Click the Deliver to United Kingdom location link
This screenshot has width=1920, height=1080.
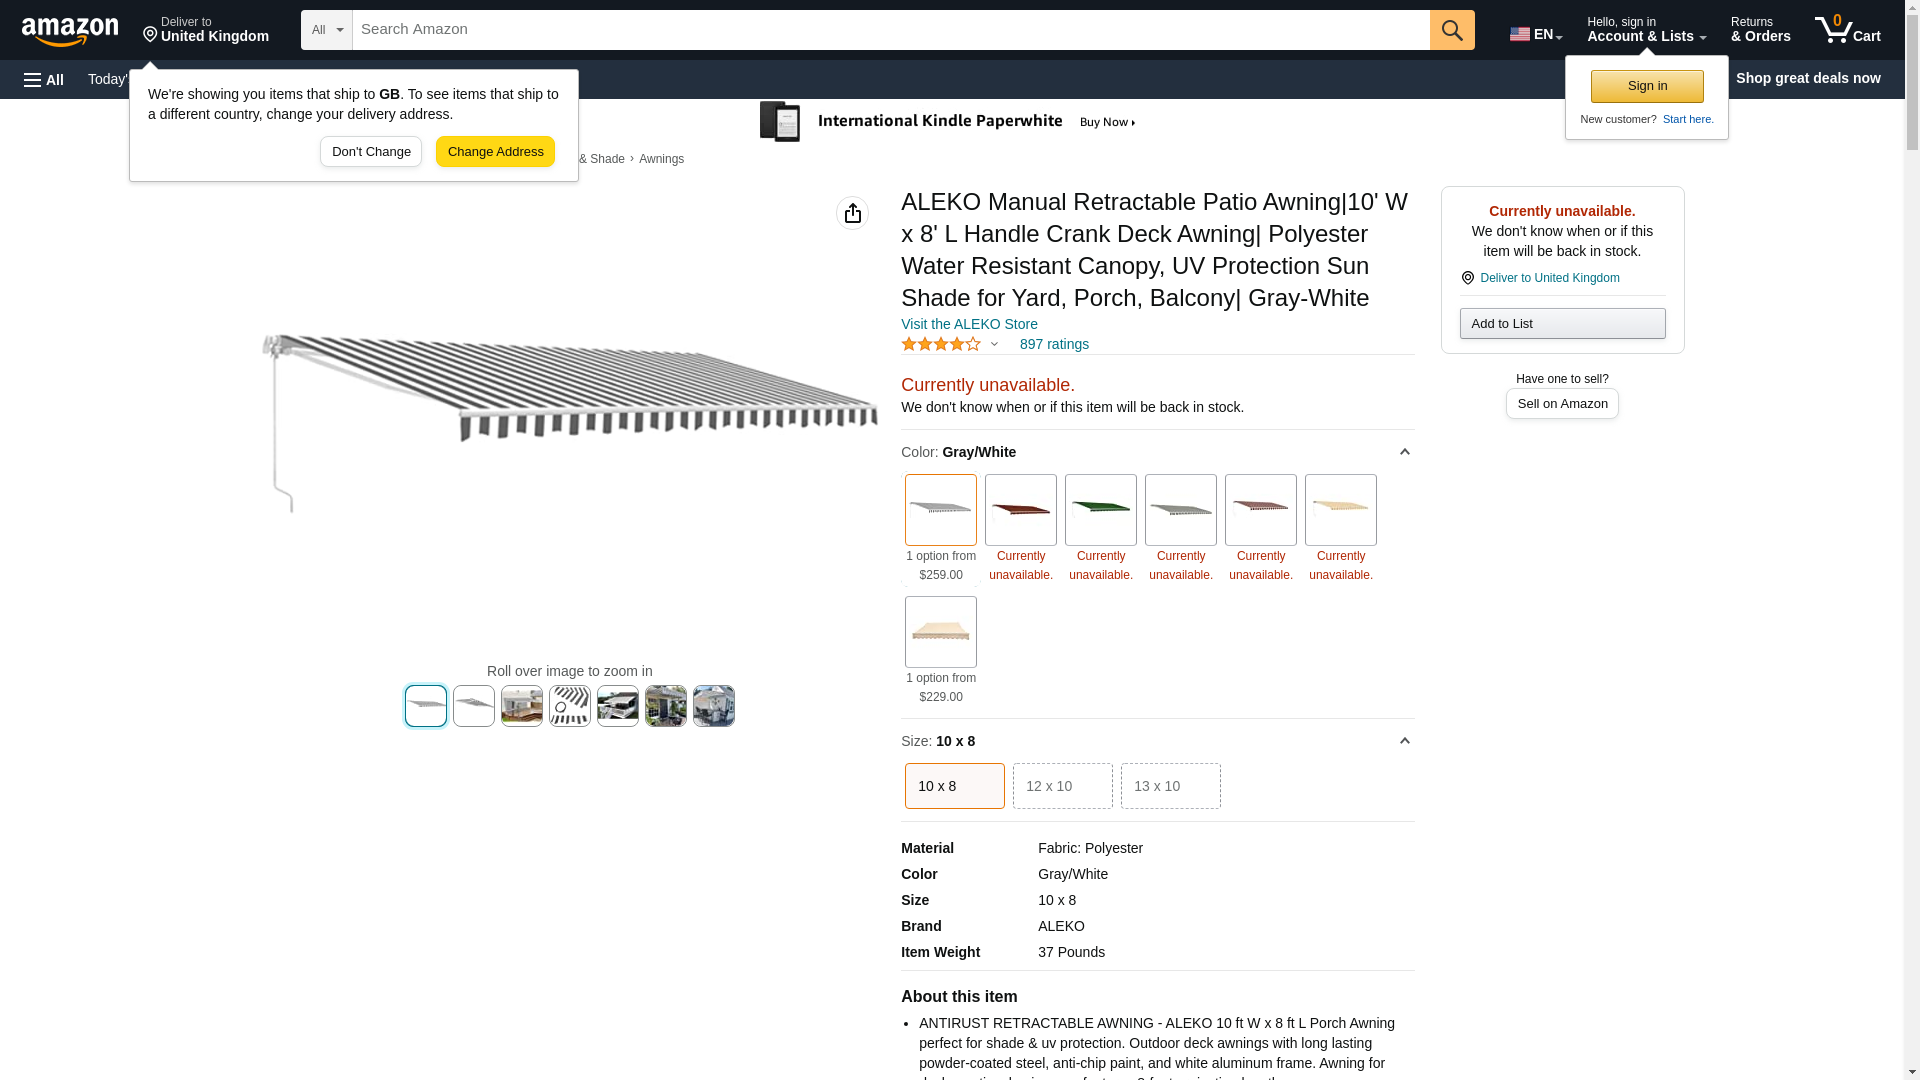coord(1549,278)
